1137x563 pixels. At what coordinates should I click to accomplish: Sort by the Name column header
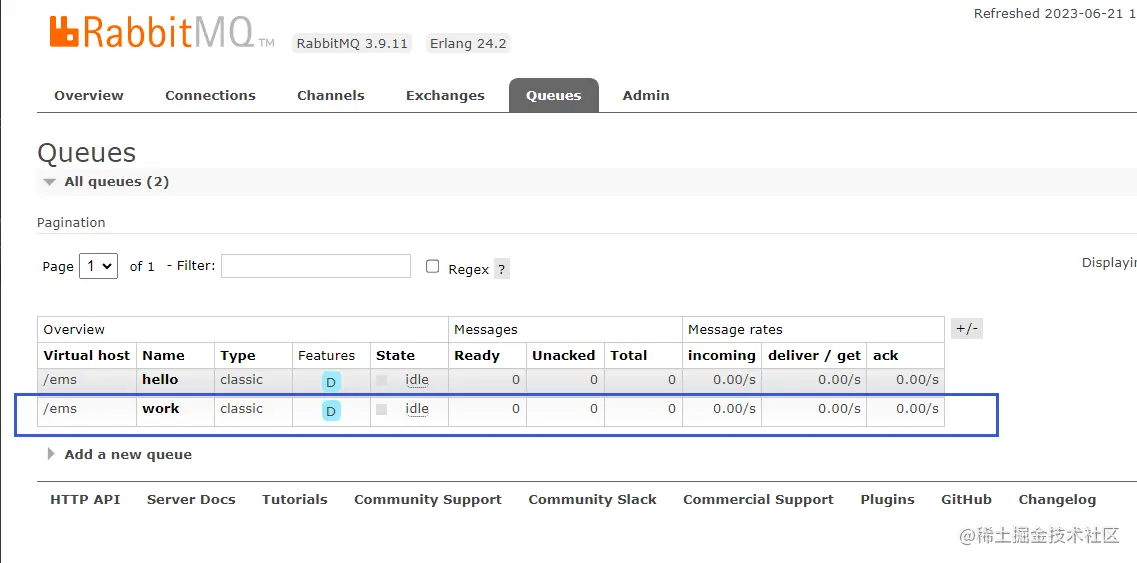click(x=163, y=356)
